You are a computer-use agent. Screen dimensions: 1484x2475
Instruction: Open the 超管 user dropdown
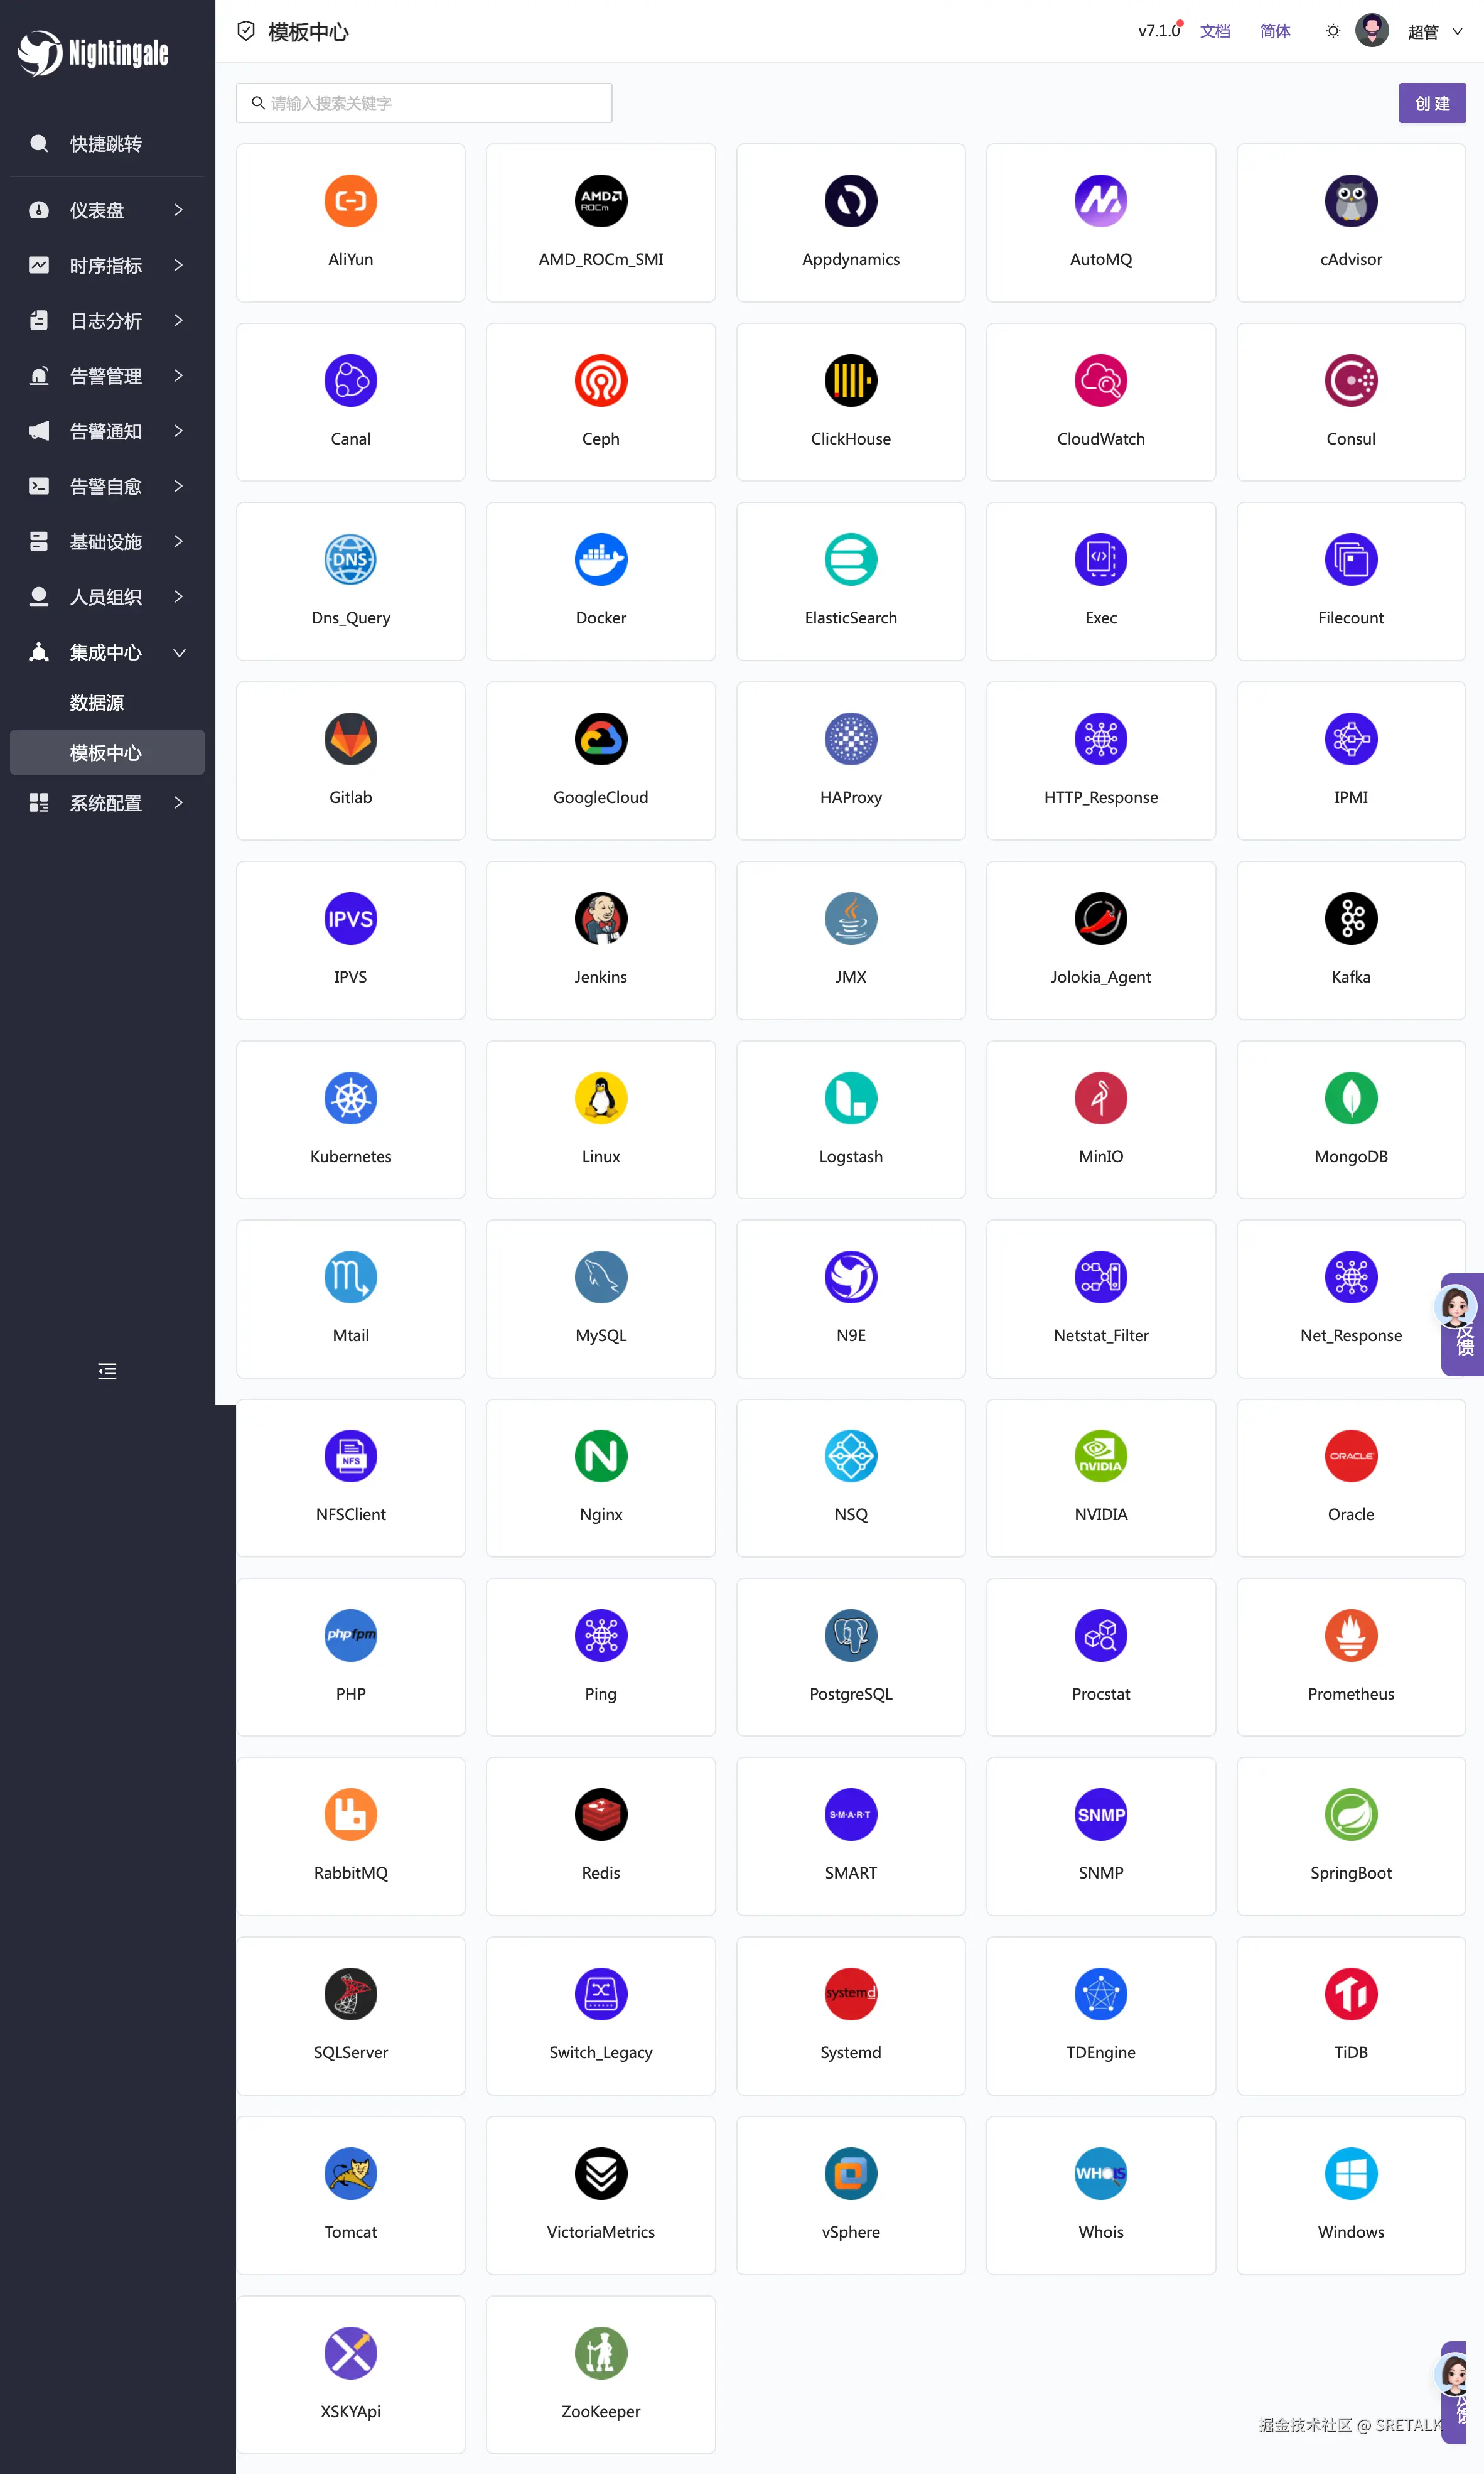pos(1433,31)
